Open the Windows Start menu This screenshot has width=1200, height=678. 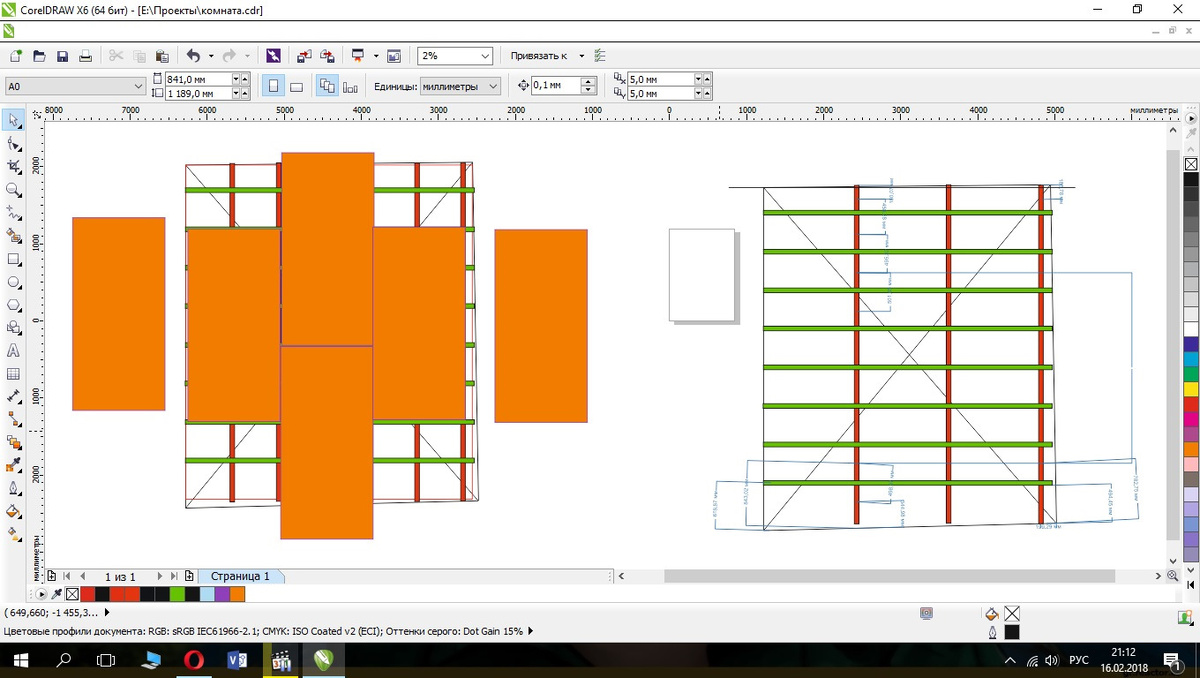coord(20,660)
